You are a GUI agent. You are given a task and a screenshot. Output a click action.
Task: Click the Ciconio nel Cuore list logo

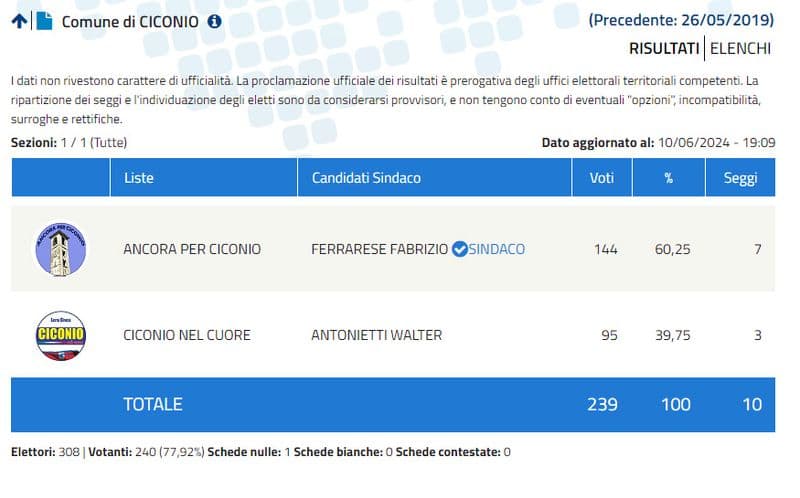60,335
